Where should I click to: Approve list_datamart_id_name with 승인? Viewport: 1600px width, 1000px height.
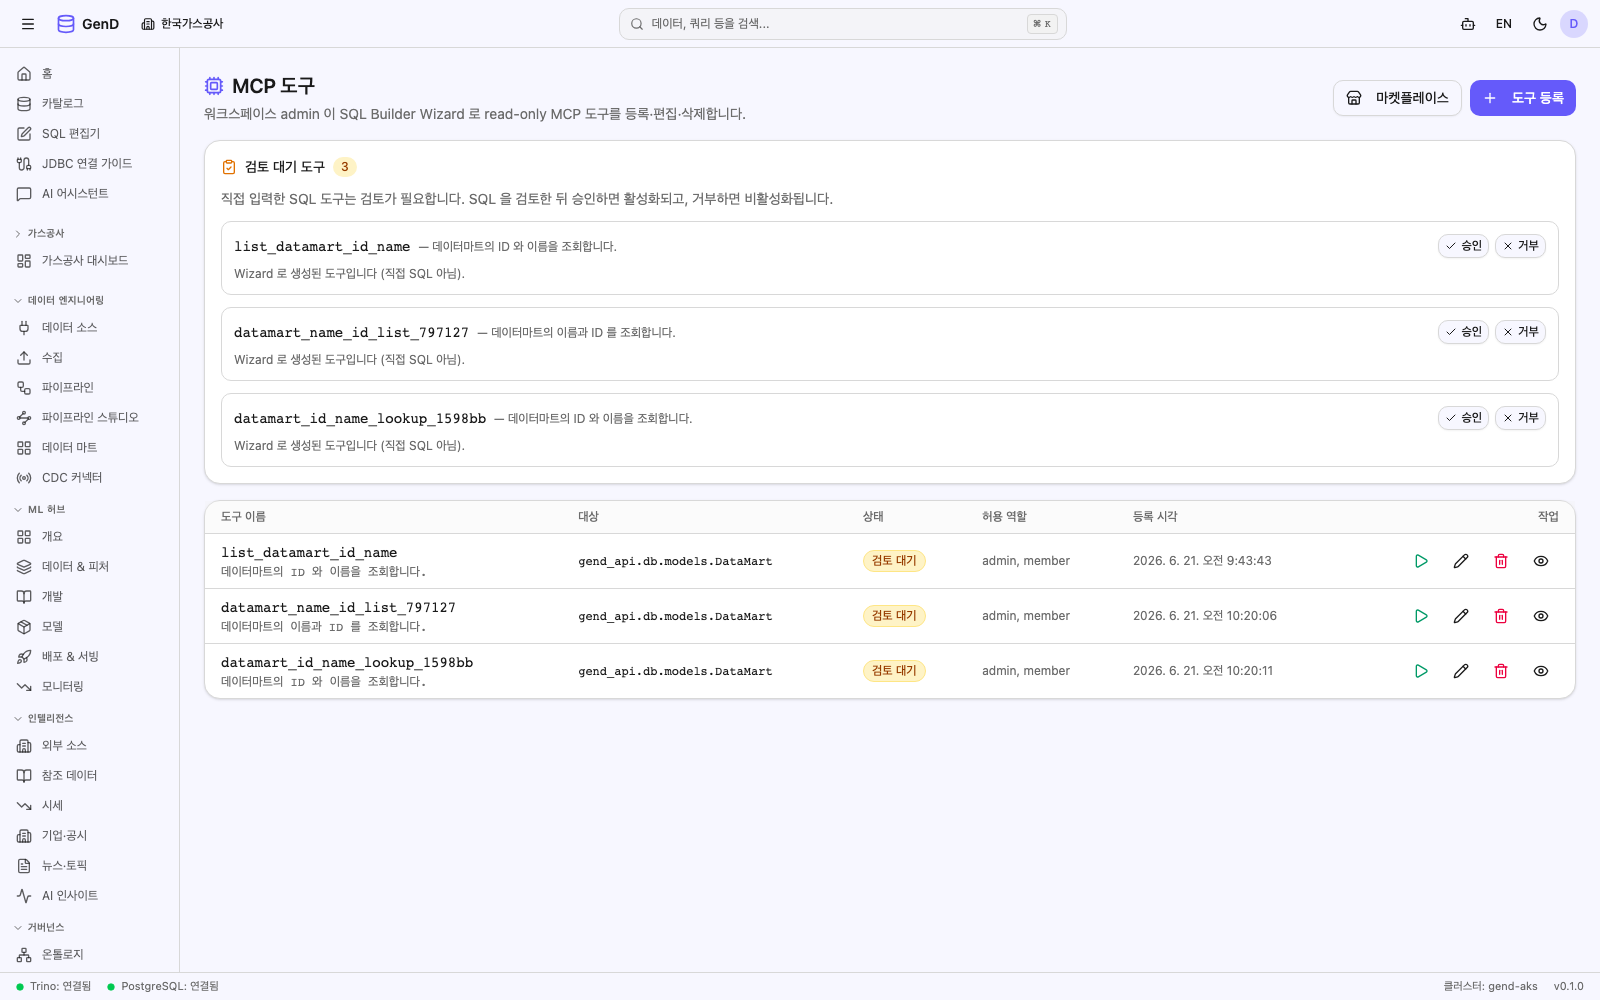pyautogui.click(x=1464, y=246)
